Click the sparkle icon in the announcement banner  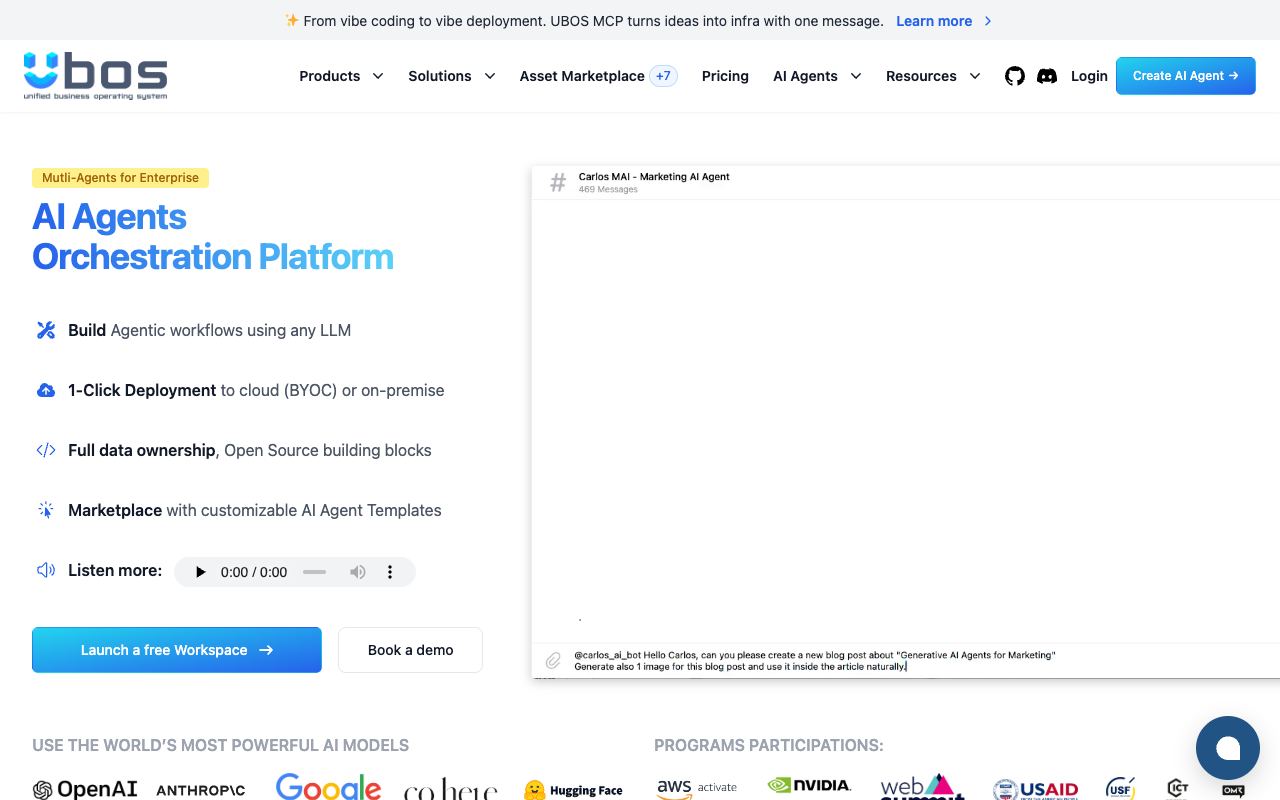tap(292, 20)
